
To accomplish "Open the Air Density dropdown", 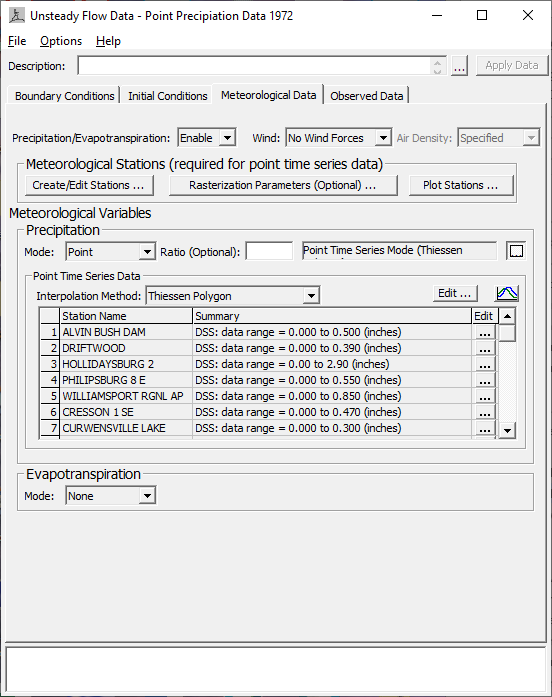I will (531, 138).
